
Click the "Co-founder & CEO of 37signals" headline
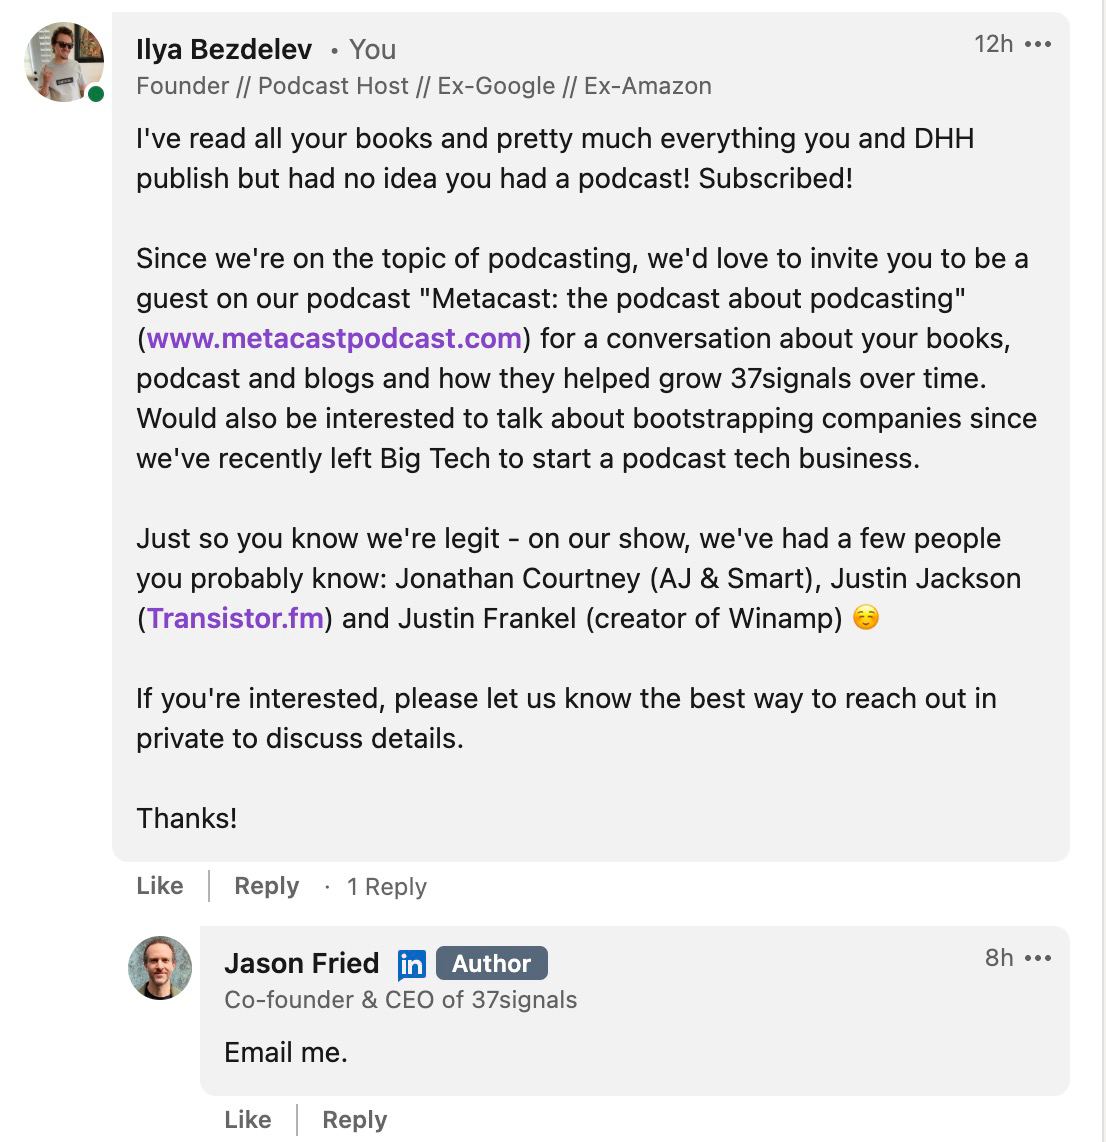pyautogui.click(x=401, y=1000)
